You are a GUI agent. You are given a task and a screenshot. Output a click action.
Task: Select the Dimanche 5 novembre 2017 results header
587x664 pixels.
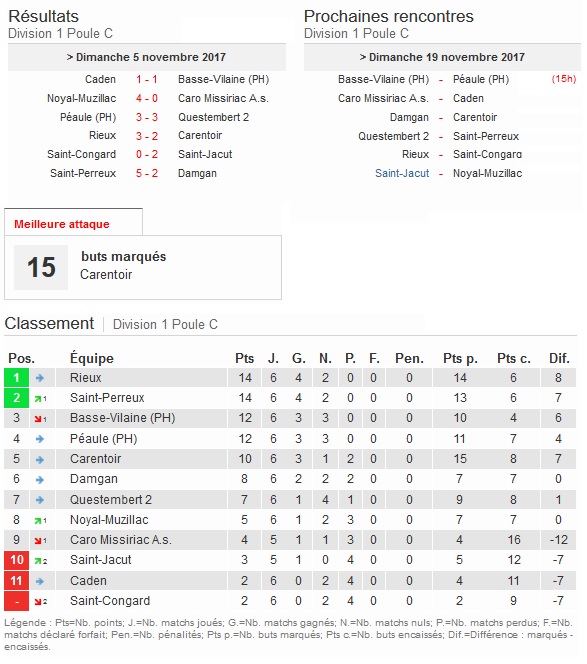pos(147,57)
